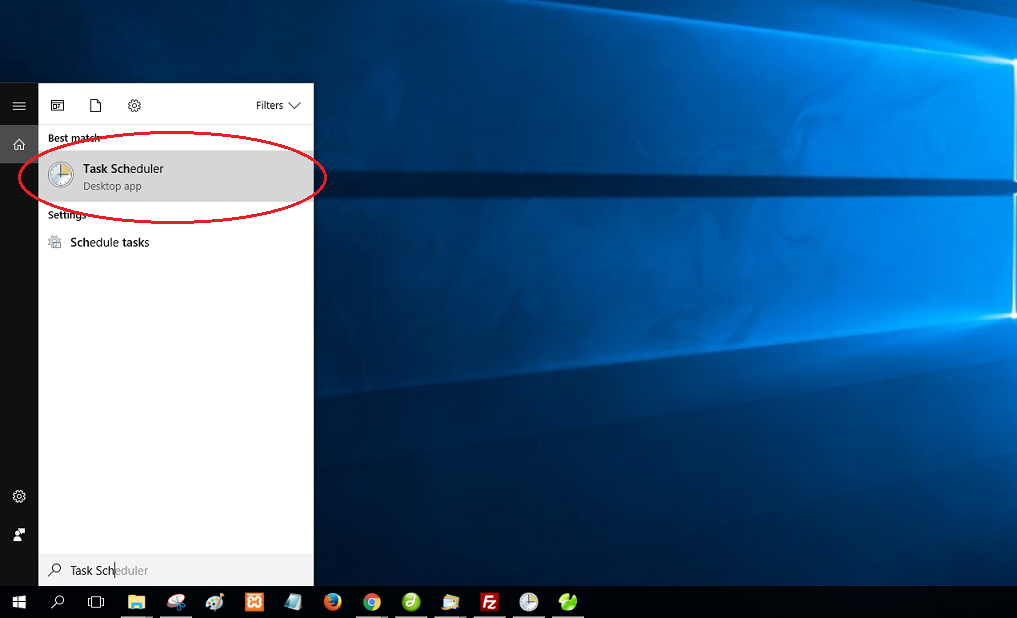Open Snipping Tool from the taskbar

[x=176, y=602]
